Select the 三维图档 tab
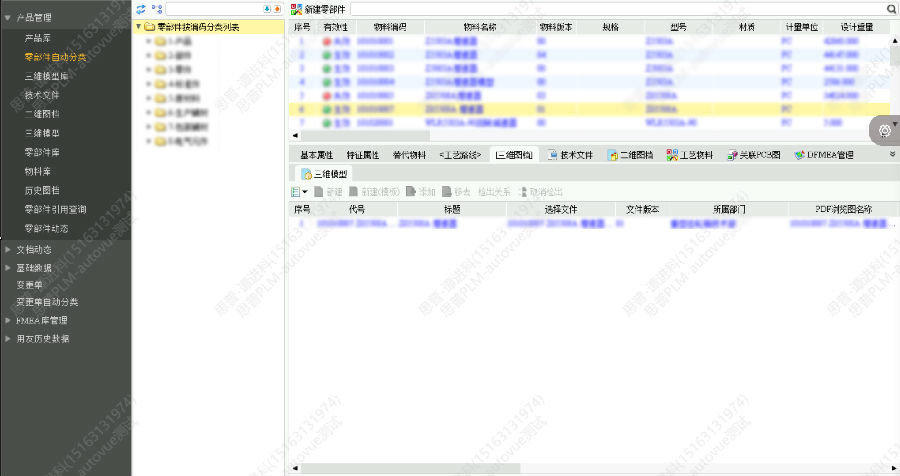This screenshot has height=476, width=900. pos(514,155)
